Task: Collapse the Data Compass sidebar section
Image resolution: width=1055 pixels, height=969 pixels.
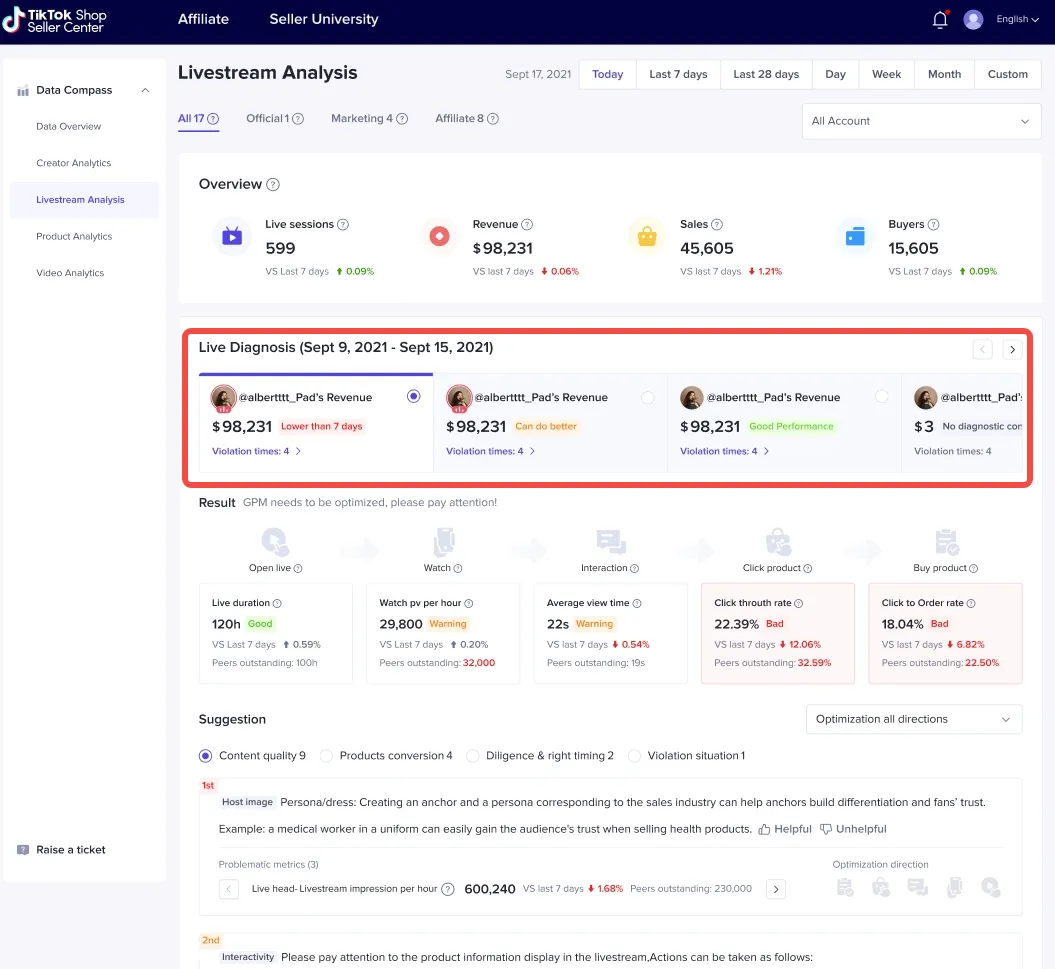Action: tap(145, 90)
